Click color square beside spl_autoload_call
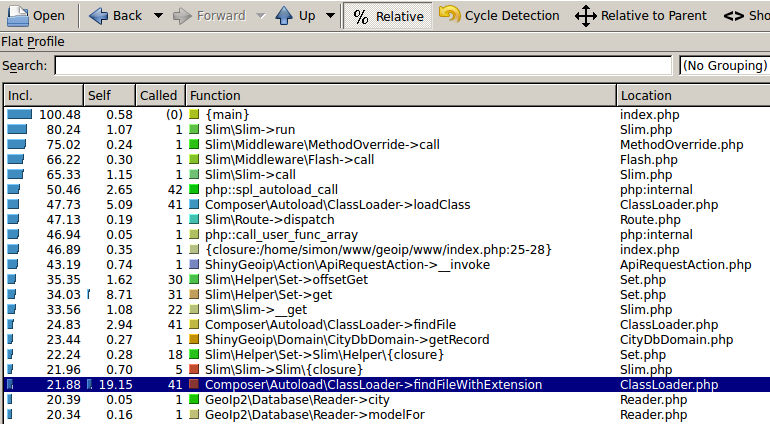This screenshot has height=424, width=770. [194, 190]
